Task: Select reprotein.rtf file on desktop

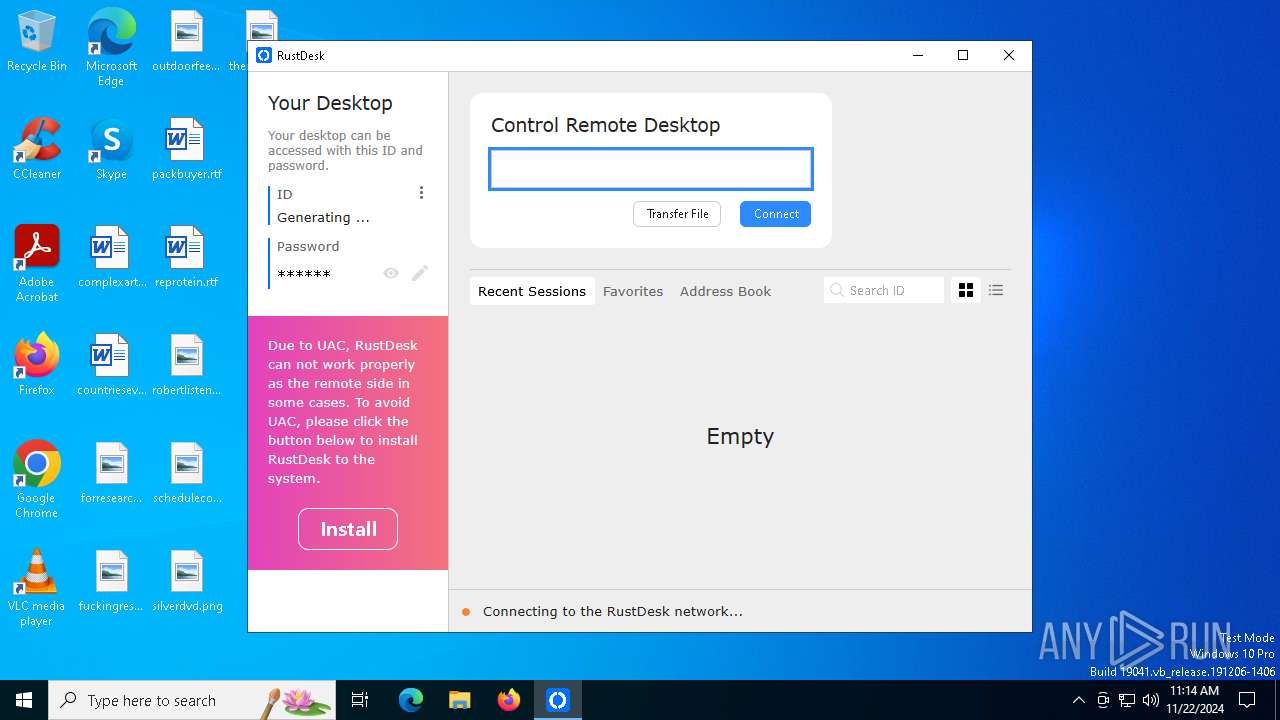Action: coord(186,257)
